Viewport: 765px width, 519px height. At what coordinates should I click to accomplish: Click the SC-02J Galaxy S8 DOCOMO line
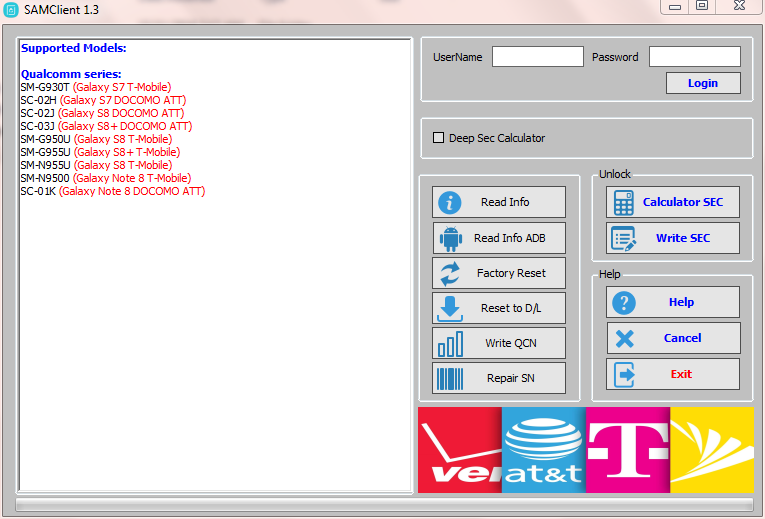coord(102,113)
